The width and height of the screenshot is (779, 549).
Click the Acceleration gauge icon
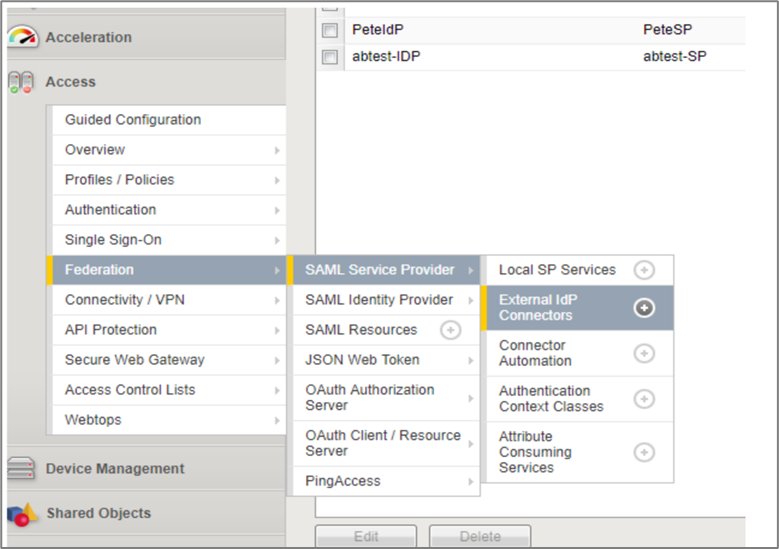[23, 38]
